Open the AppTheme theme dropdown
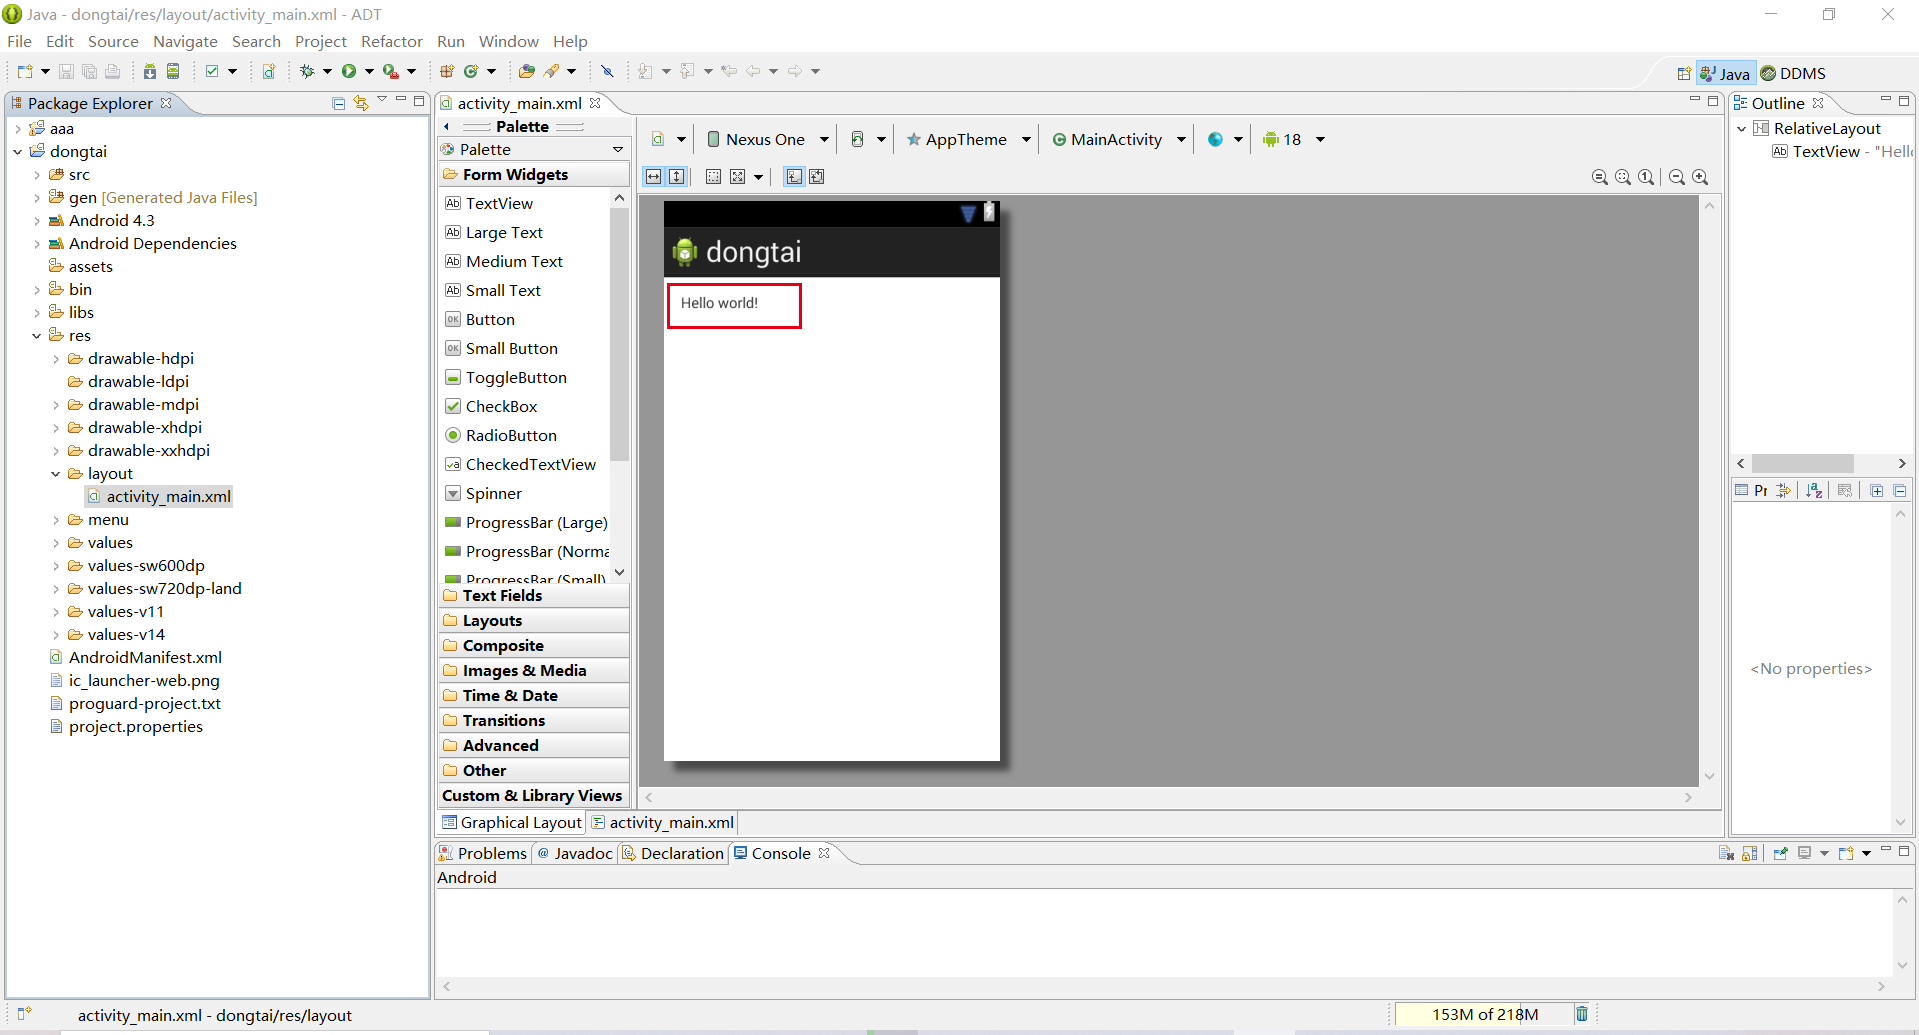The image size is (1919, 1035). [969, 139]
